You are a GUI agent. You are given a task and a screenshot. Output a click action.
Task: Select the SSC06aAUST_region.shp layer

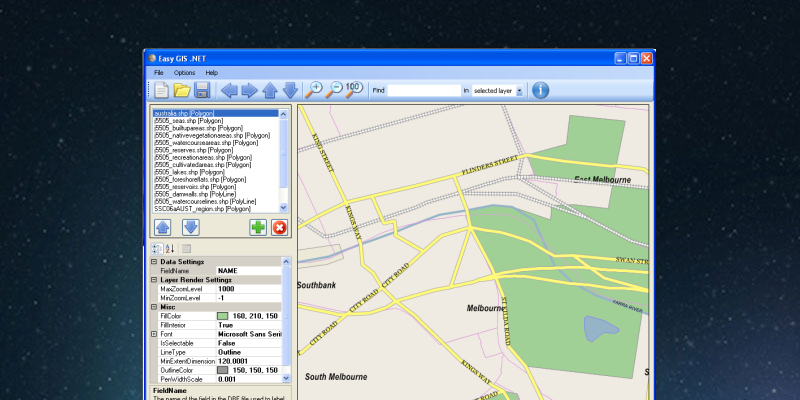216,209
